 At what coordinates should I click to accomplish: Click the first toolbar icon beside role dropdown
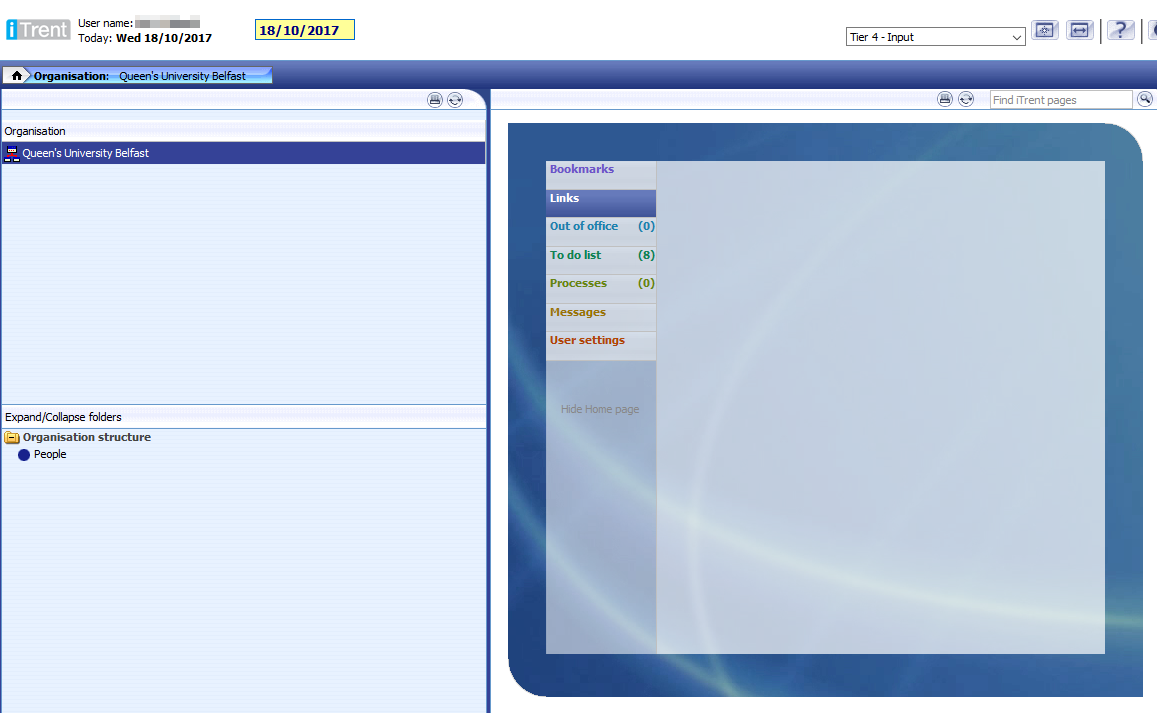1044,31
